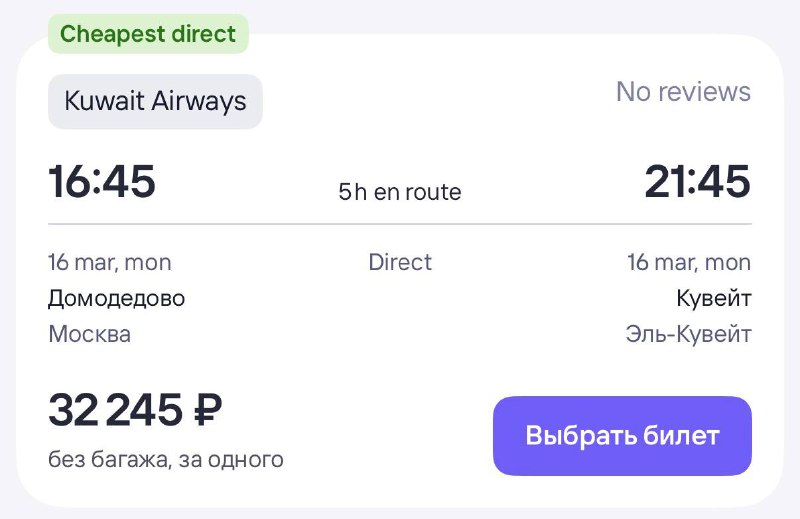Tap the 5 h en route duration
This screenshot has width=800, height=519.
[x=400, y=192]
